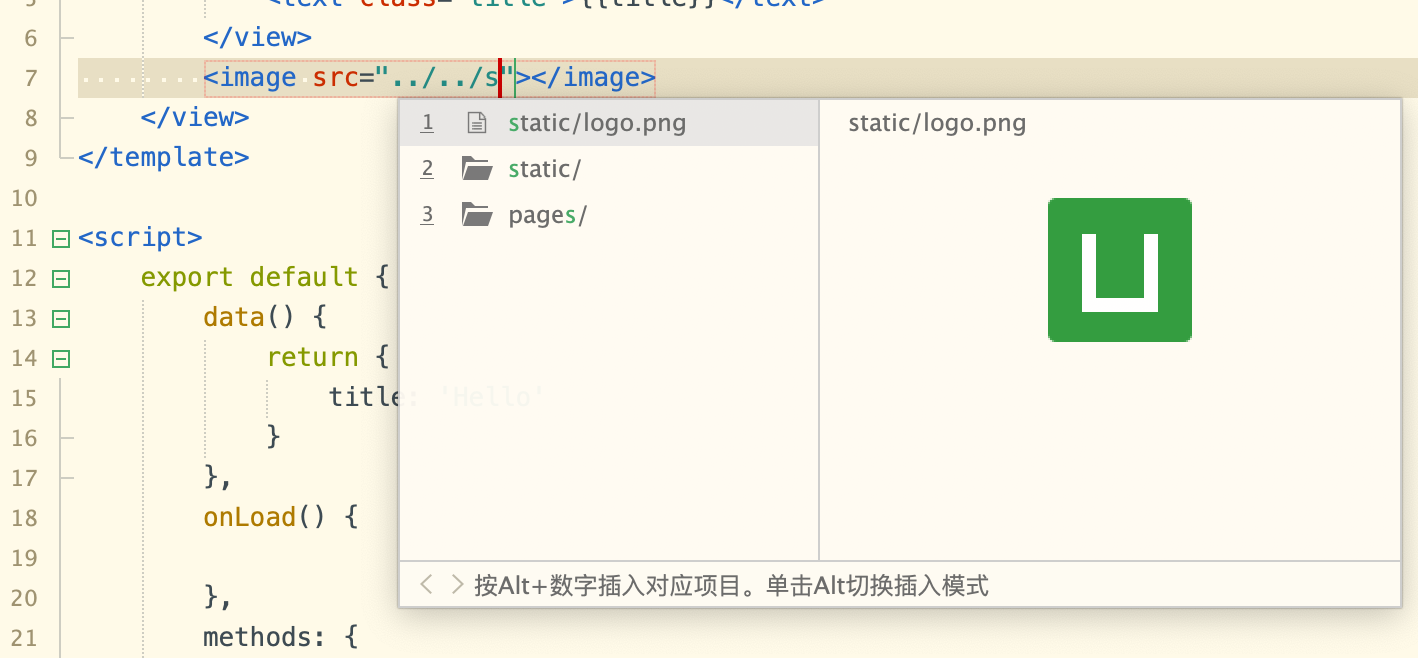Collapse the script block on line 11
This screenshot has height=658, width=1418.
coord(60,239)
